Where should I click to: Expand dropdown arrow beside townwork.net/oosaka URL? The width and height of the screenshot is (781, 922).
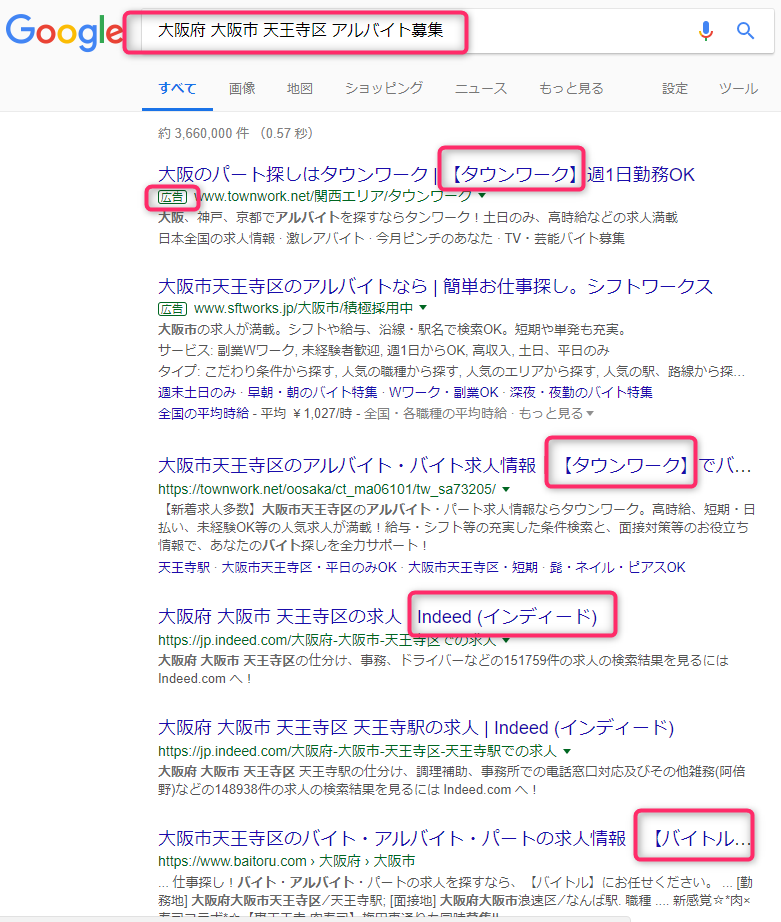point(507,489)
